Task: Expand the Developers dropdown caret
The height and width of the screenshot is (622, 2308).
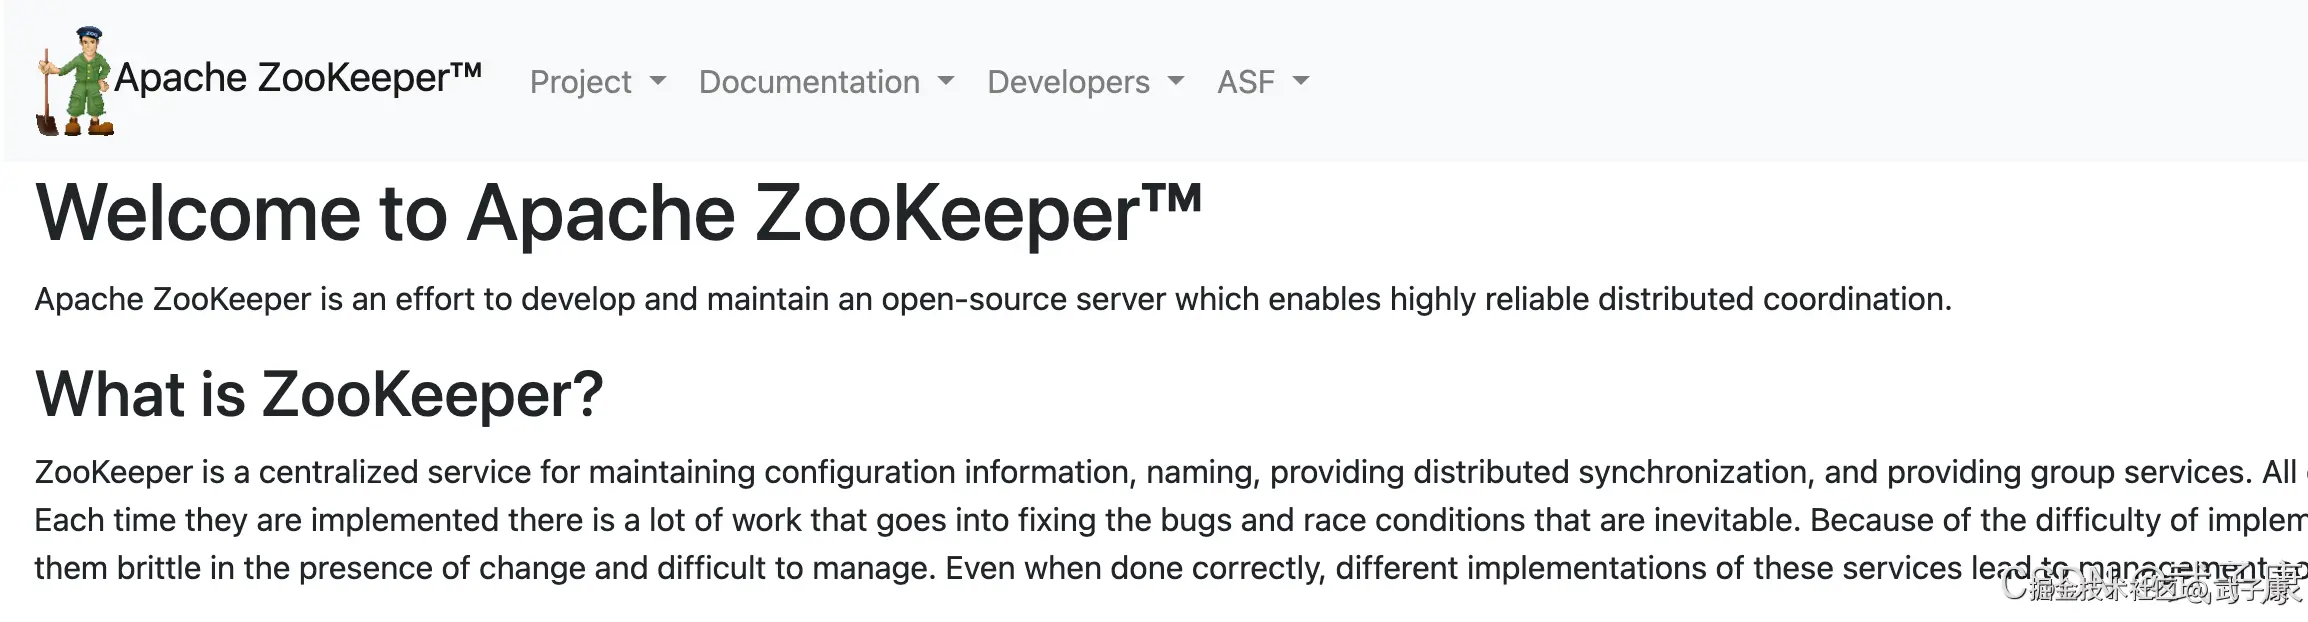Action: pos(1176,81)
